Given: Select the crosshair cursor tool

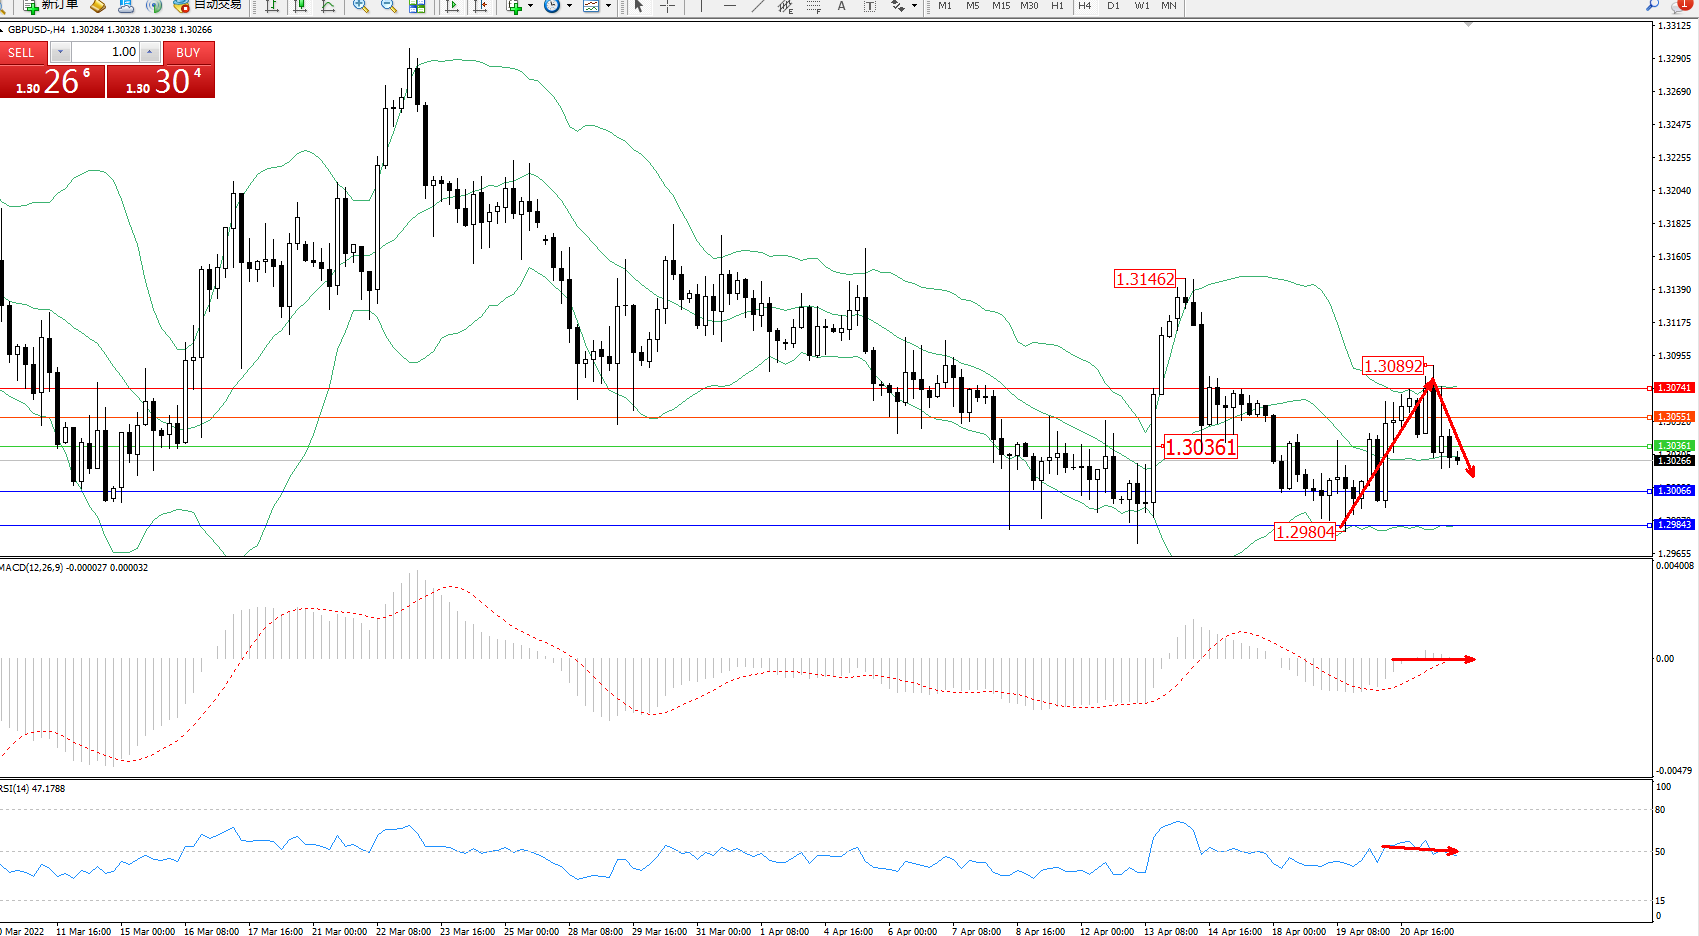Looking at the screenshot, I should click(x=667, y=6).
